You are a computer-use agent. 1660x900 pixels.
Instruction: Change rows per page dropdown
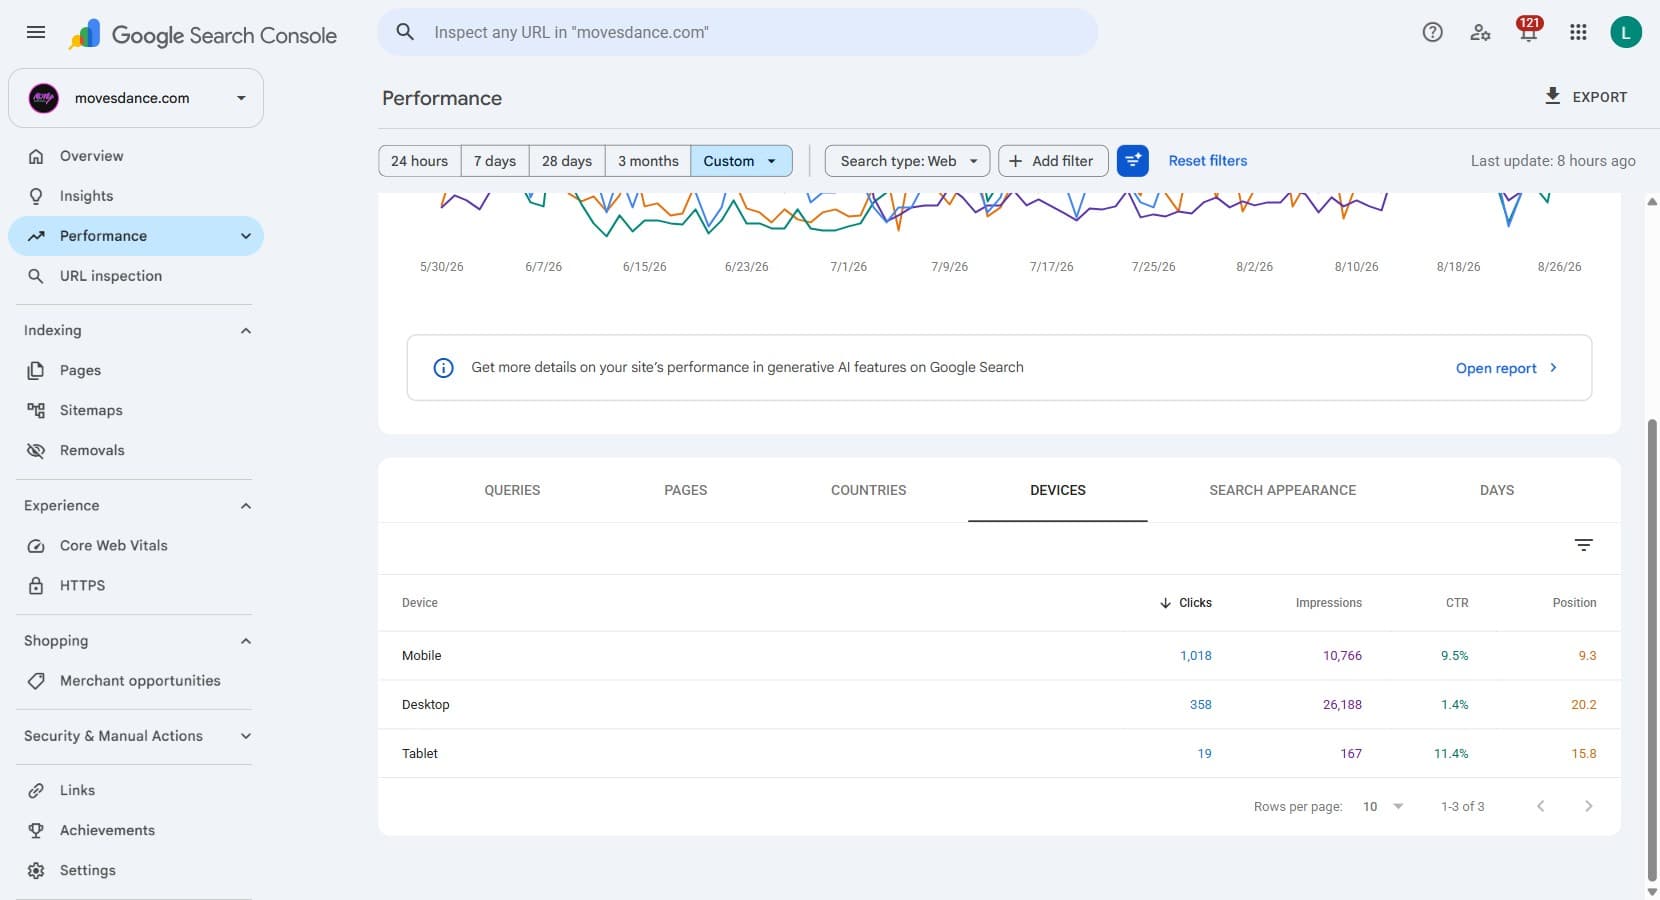pyautogui.click(x=1384, y=806)
